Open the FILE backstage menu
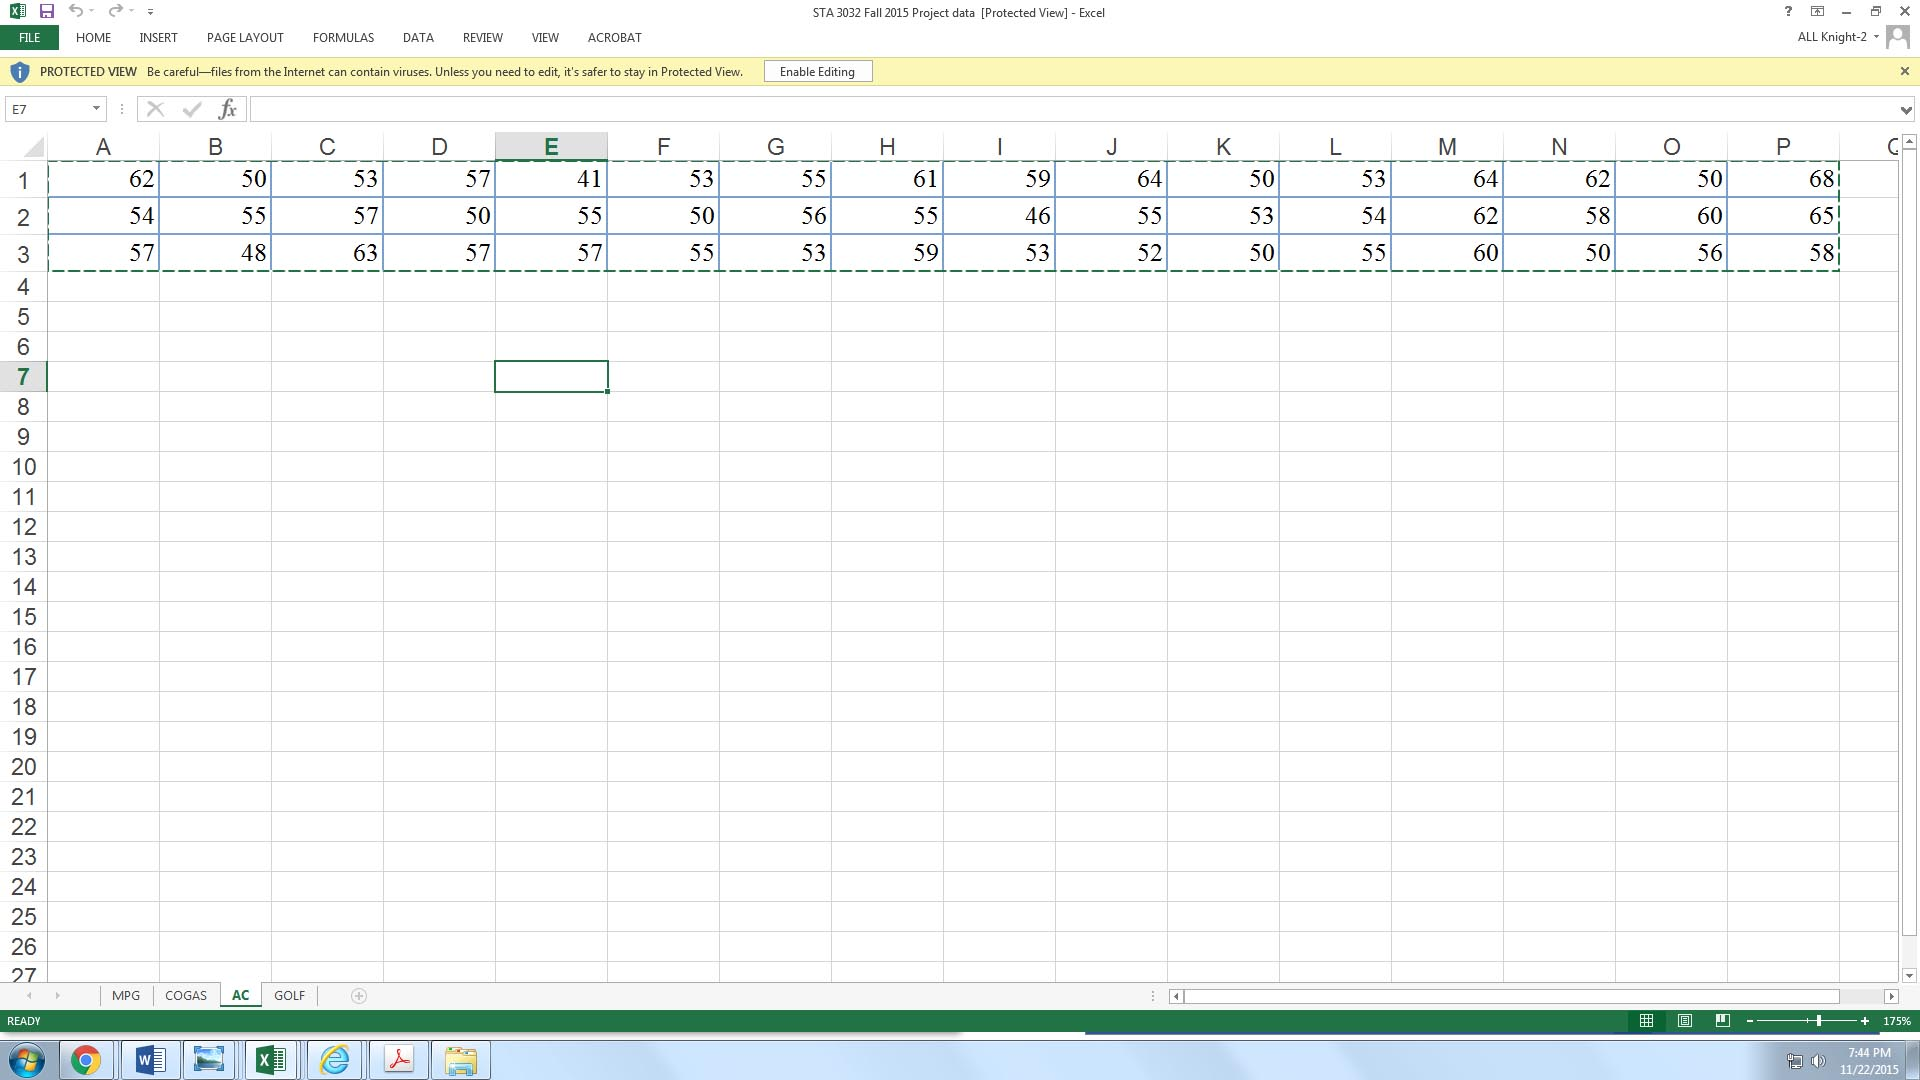The width and height of the screenshot is (1920, 1080). tap(29, 37)
